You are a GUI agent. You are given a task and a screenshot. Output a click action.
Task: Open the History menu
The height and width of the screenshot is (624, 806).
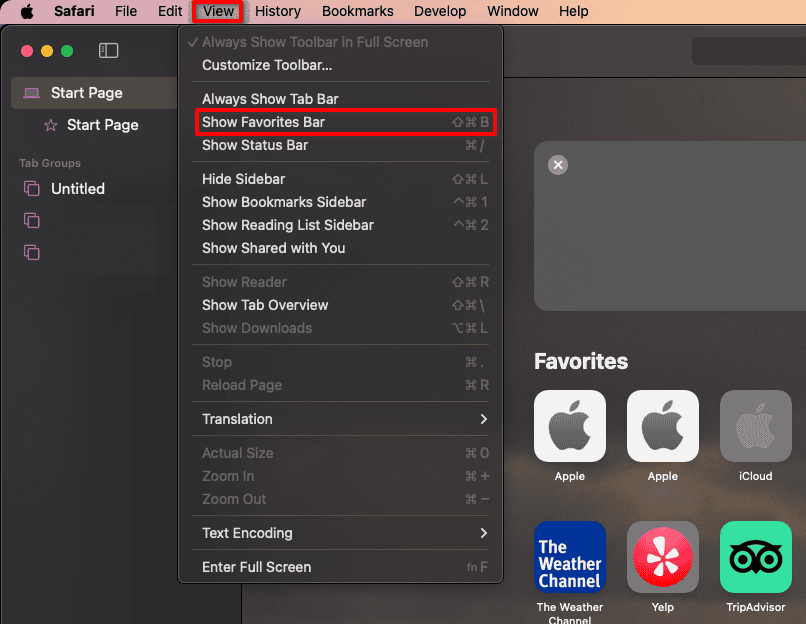coord(278,11)
